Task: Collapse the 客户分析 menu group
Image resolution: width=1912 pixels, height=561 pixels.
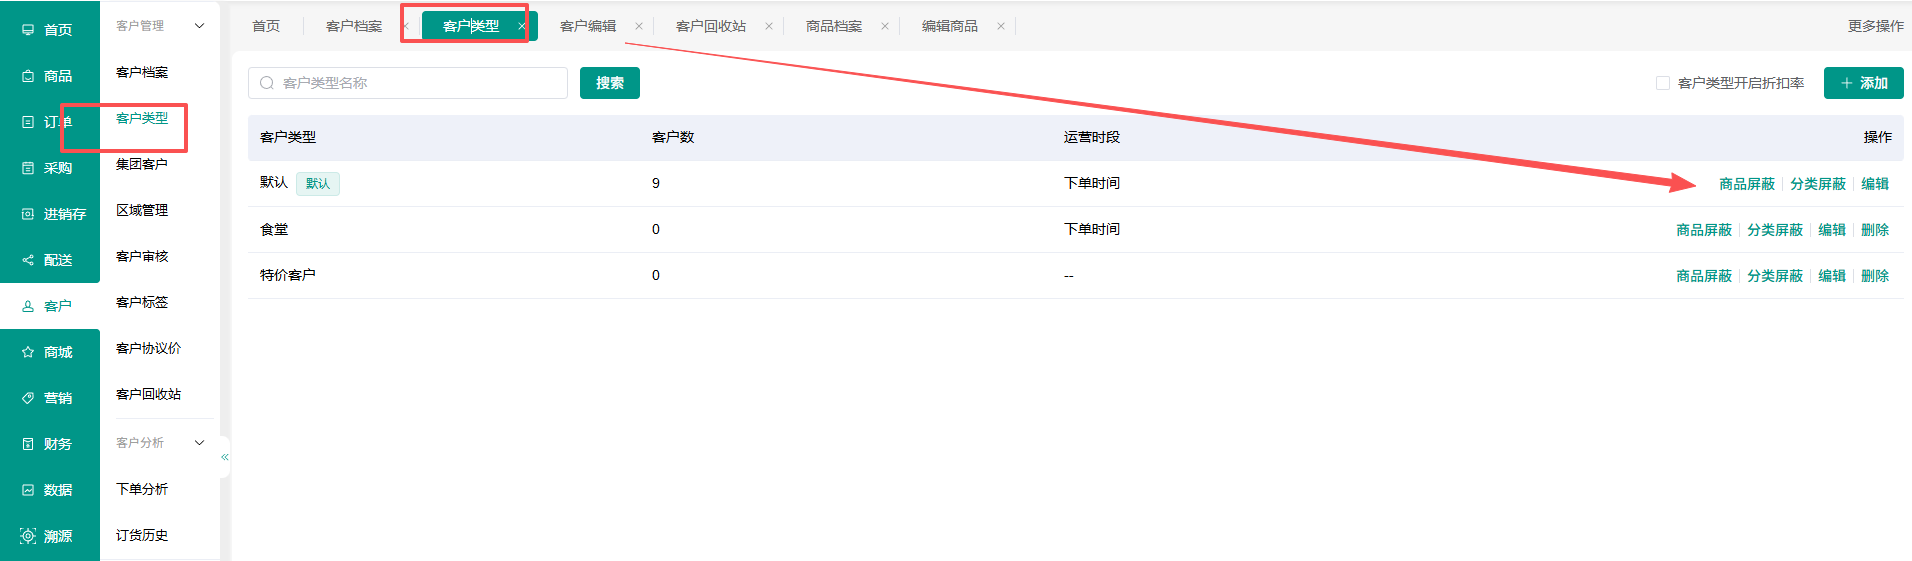Action: [199, 443]
